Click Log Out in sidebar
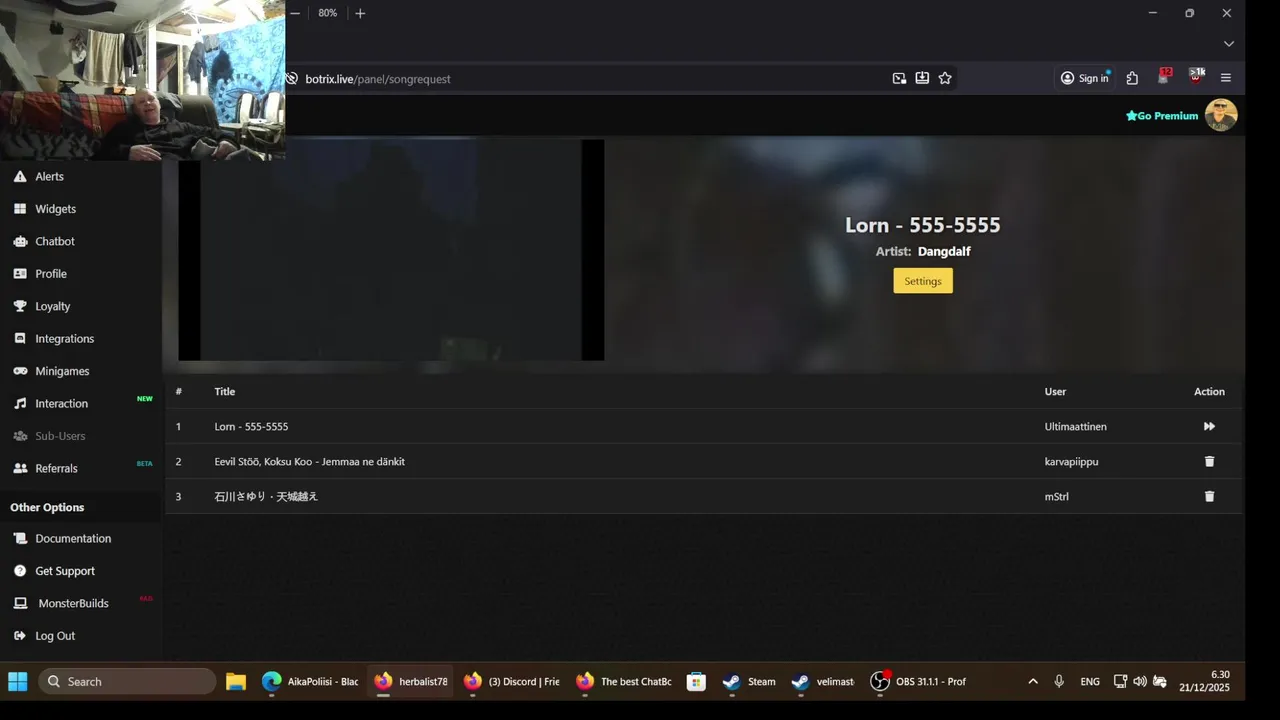This screenshot has width=1280, height=720. [55, 636]
